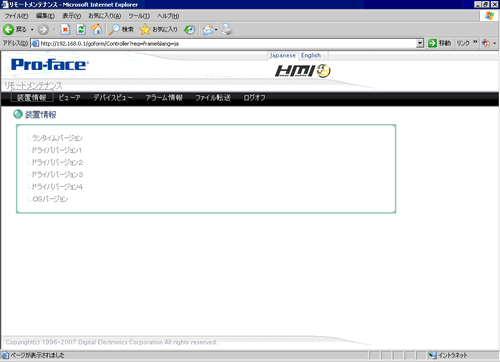Open the アラーム情報 tab
The image size is (500, 362).
point(164,98)
